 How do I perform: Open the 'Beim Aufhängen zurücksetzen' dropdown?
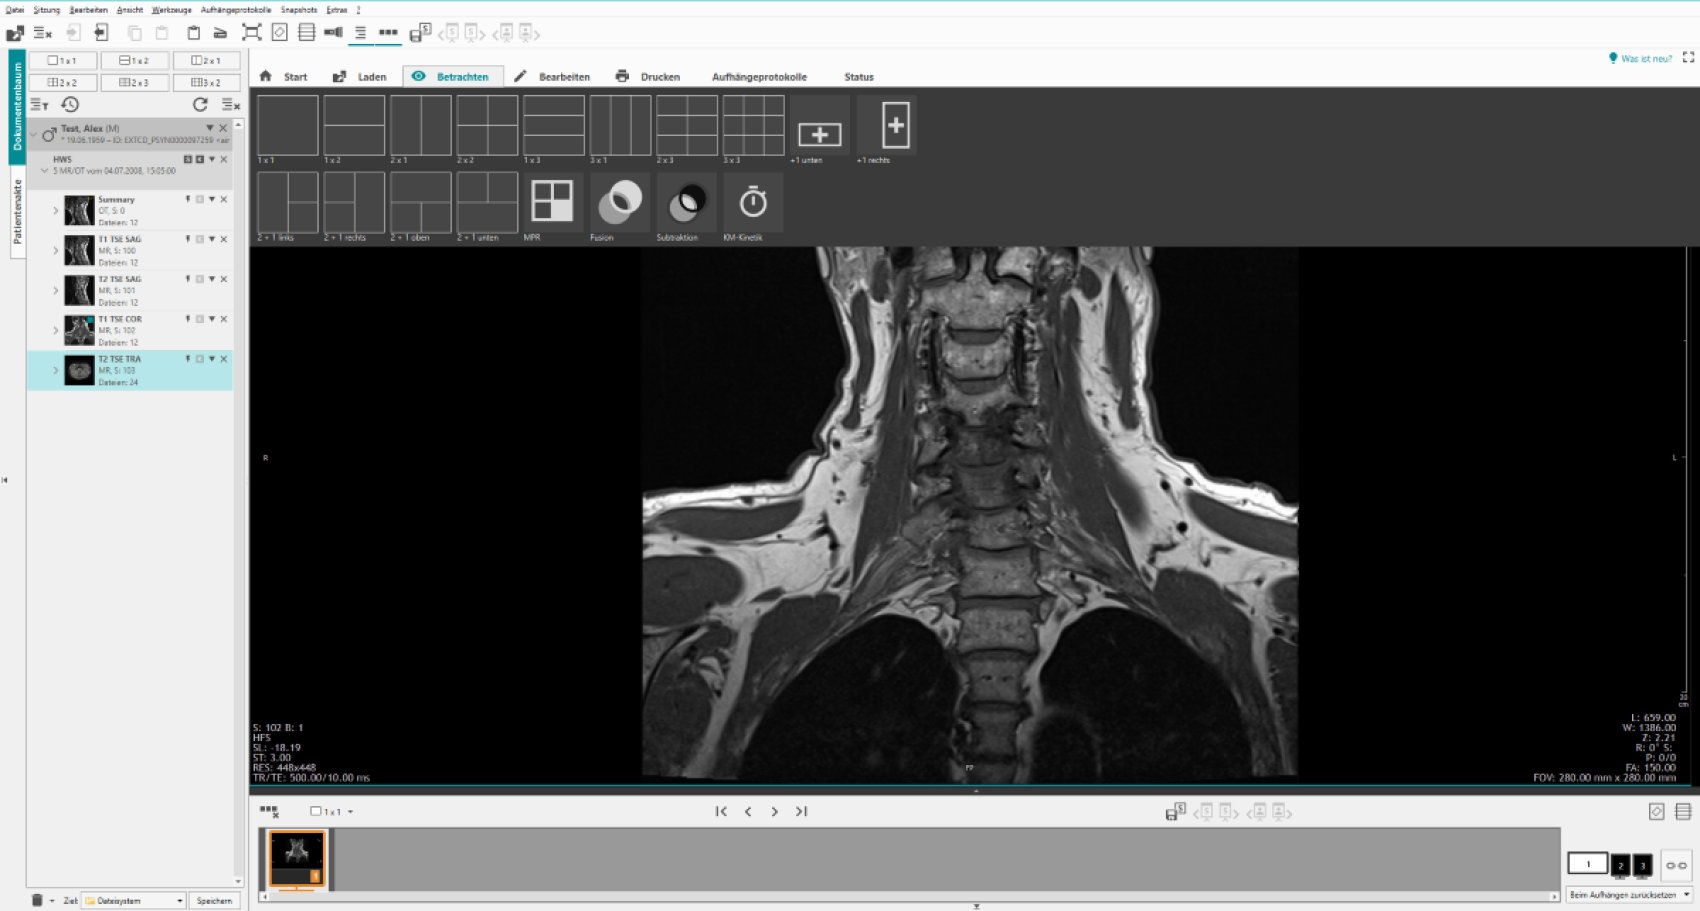point(1629,894)
